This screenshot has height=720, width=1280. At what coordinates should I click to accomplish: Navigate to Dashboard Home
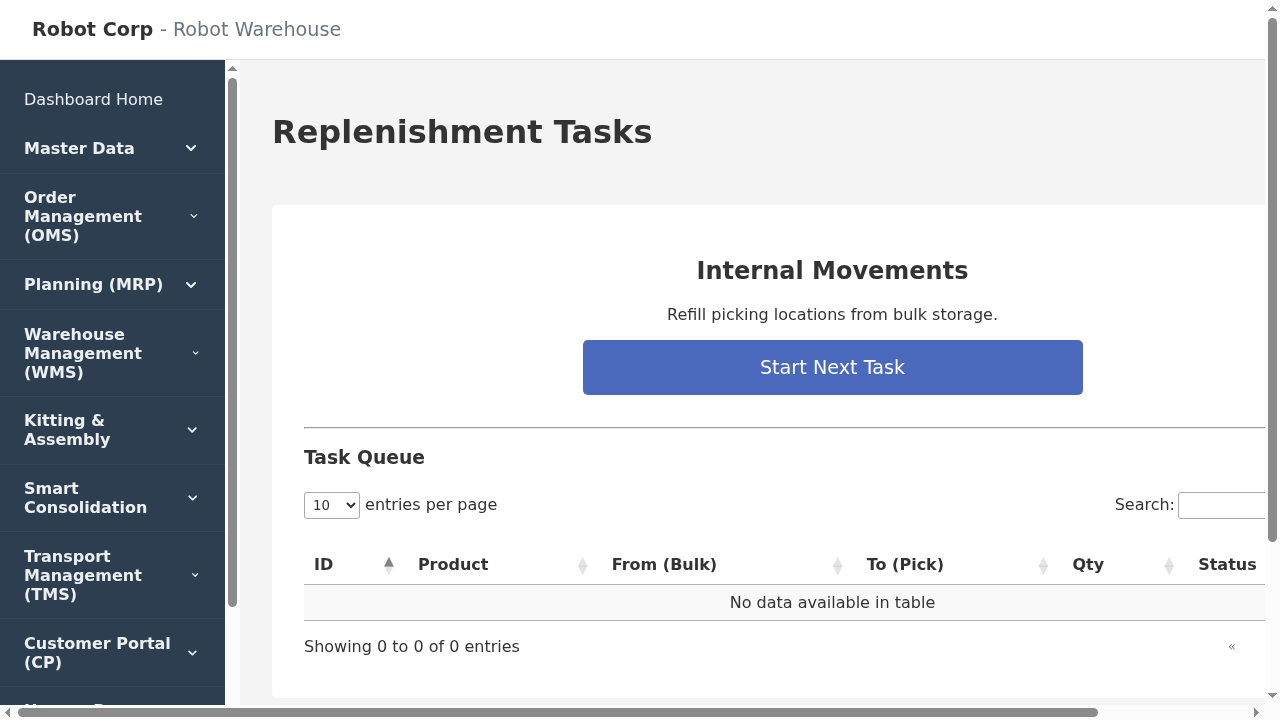coord(93,99)
